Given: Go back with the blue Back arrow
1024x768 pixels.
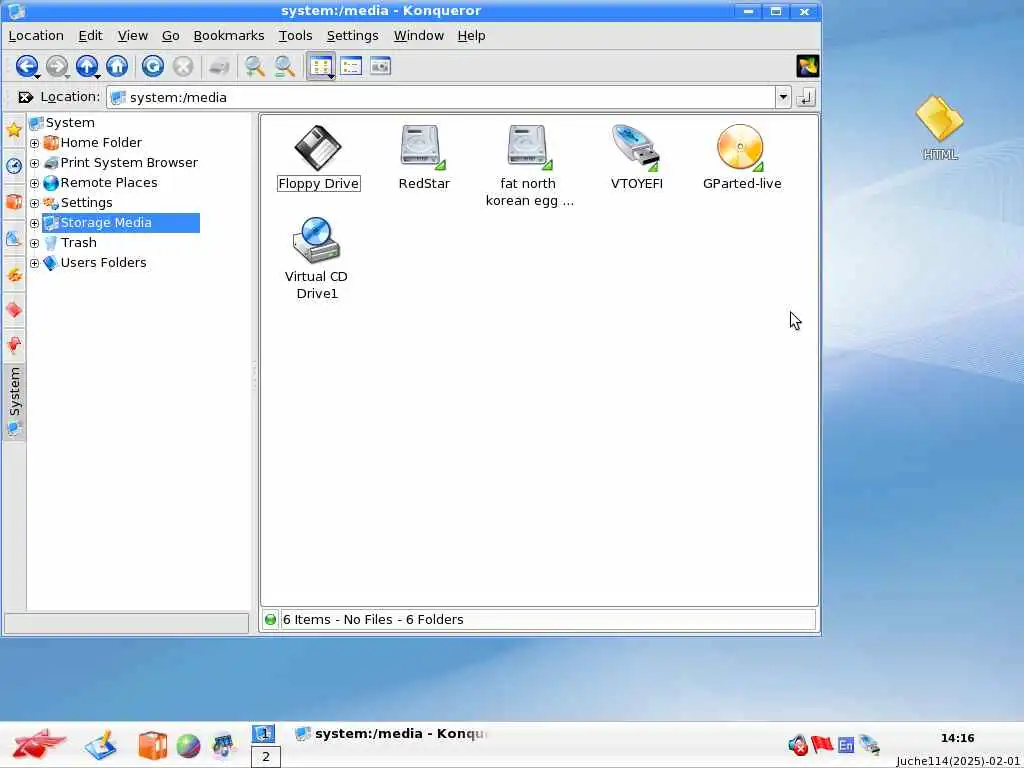Looking at the screenshot, I should coord(26,66).
